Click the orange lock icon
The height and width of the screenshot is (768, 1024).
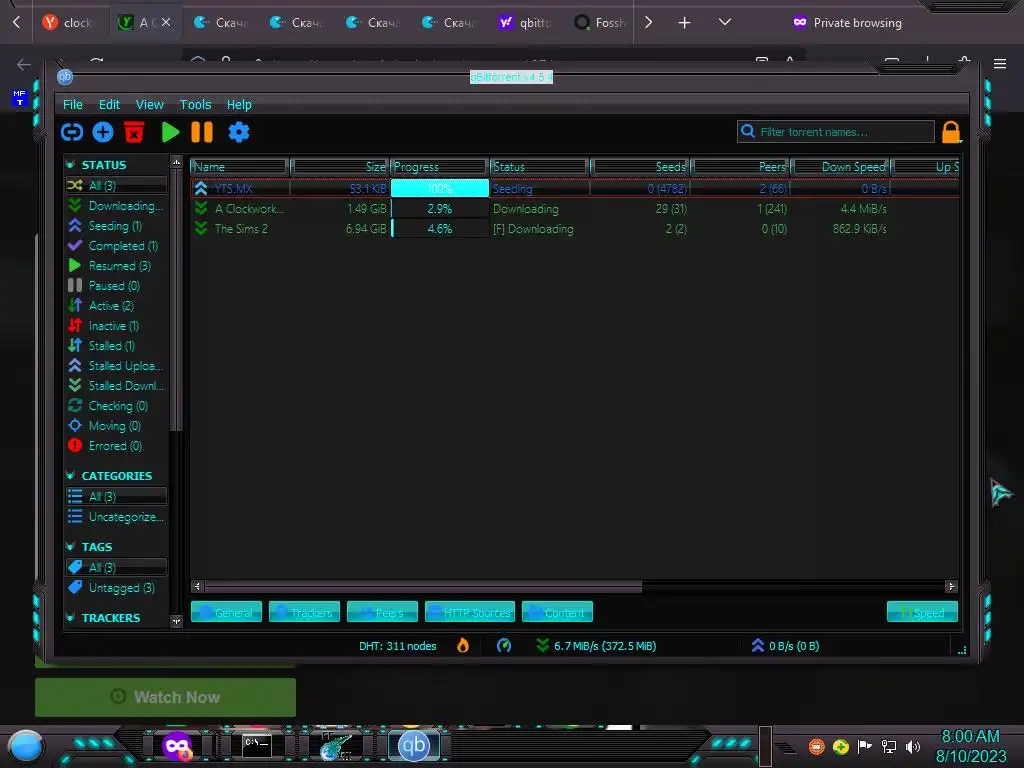pyautogui.click(x=951, y=133)
